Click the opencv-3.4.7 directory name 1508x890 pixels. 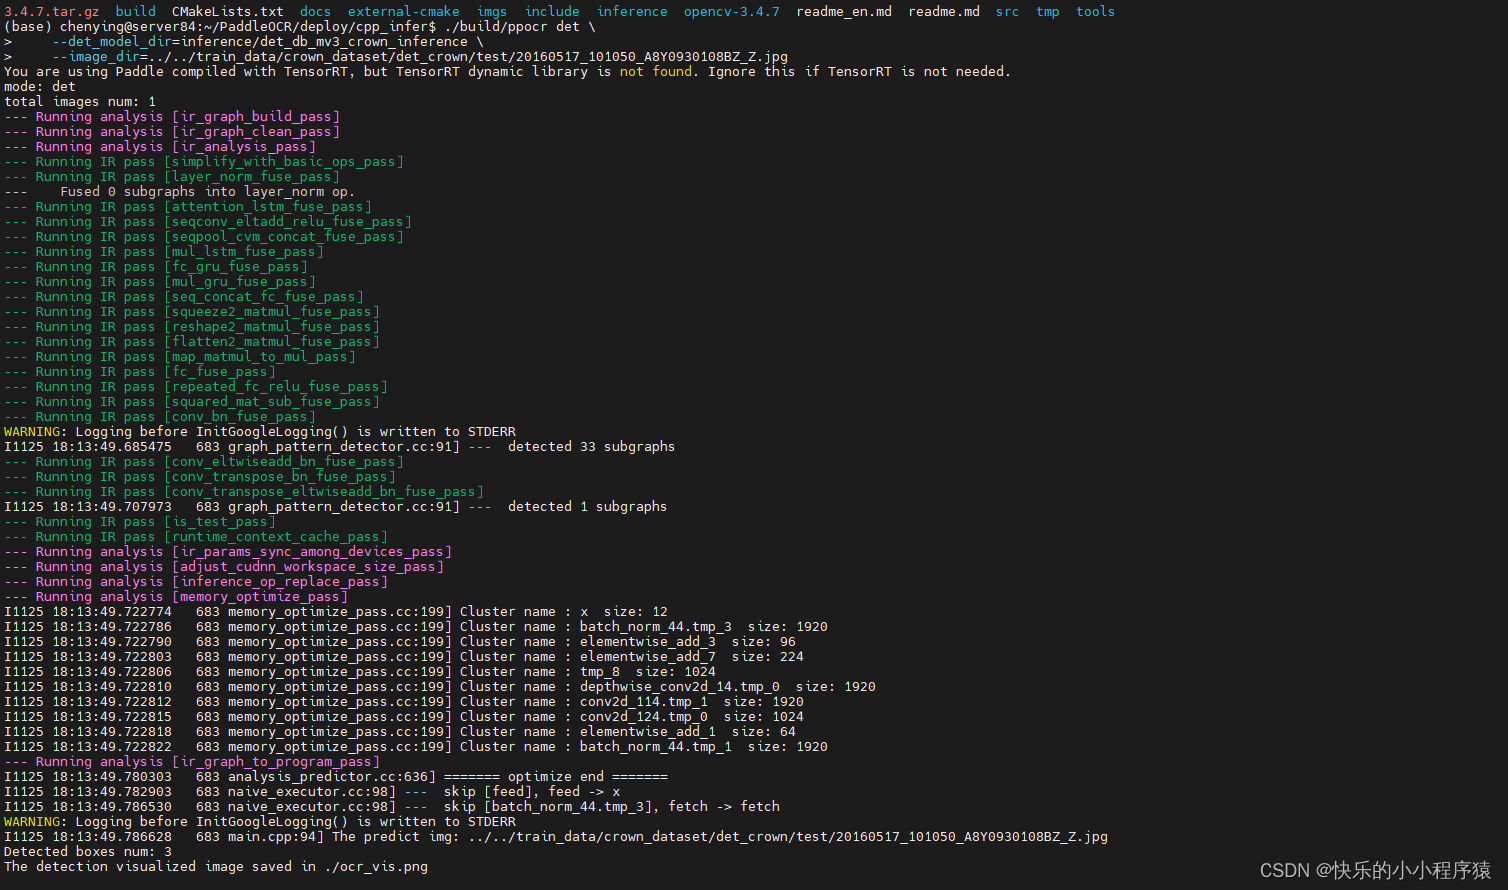[732, 12]
